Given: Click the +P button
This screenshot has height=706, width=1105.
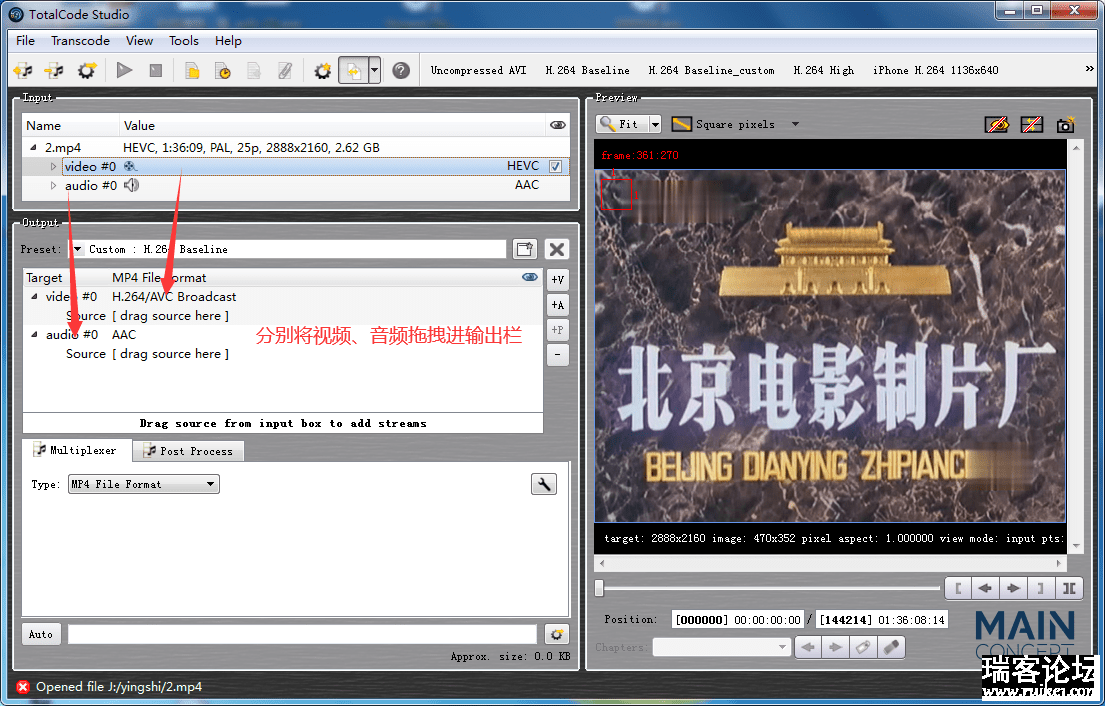Looking at the screenshot, I should pos(557,330).
